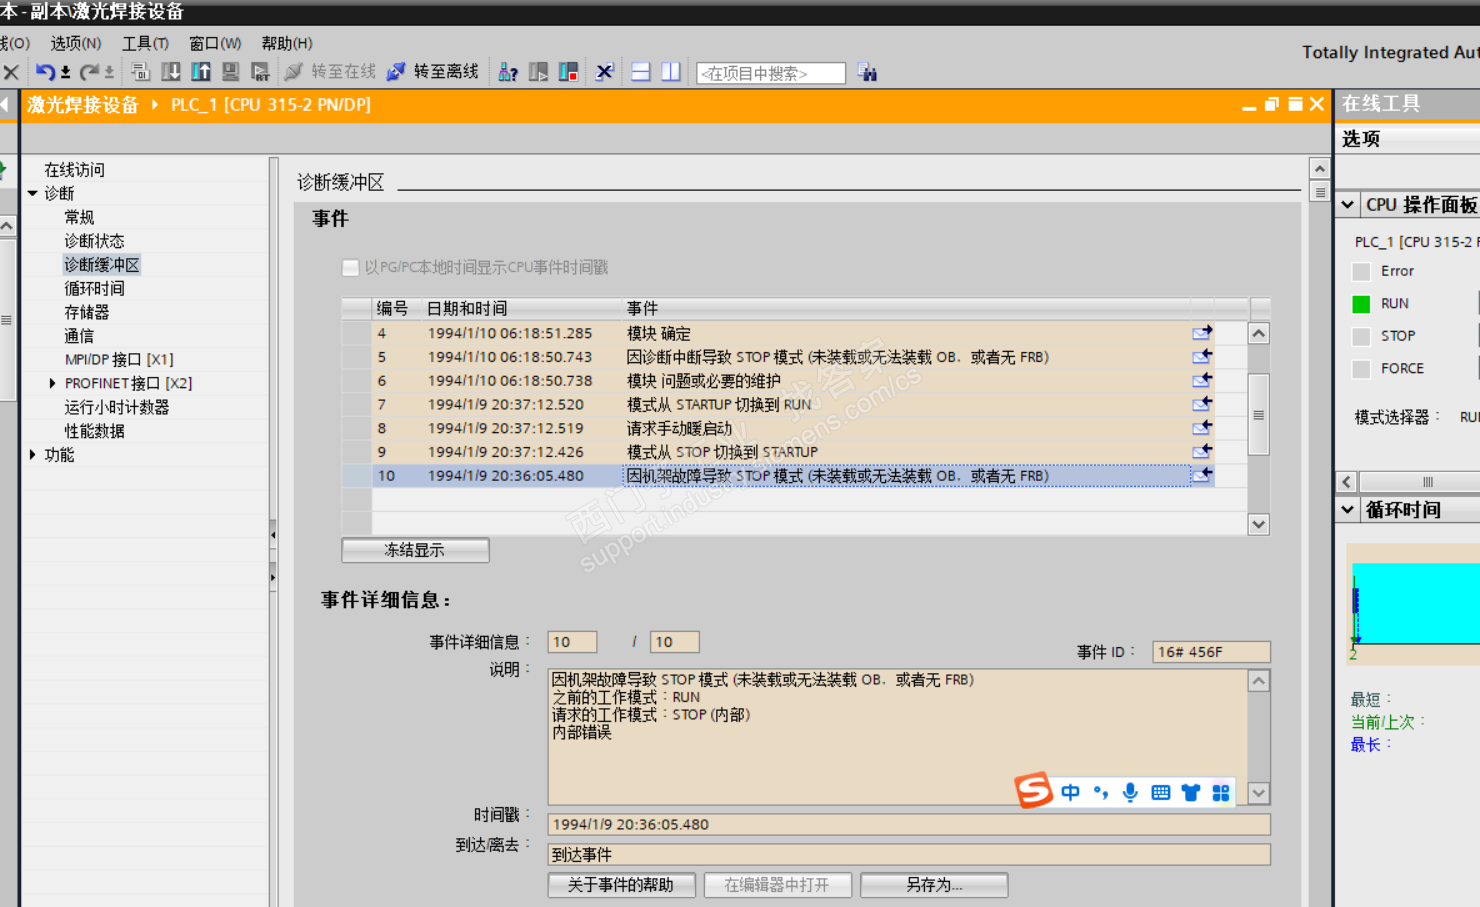Click the Start CPU toolbar icon

coord(538,72)
